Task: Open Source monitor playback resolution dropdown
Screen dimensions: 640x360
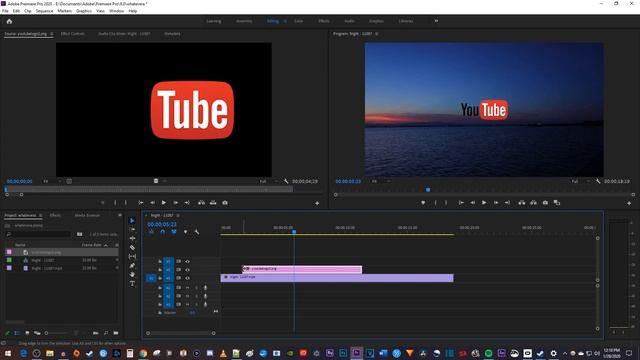Action: (269, 181)
